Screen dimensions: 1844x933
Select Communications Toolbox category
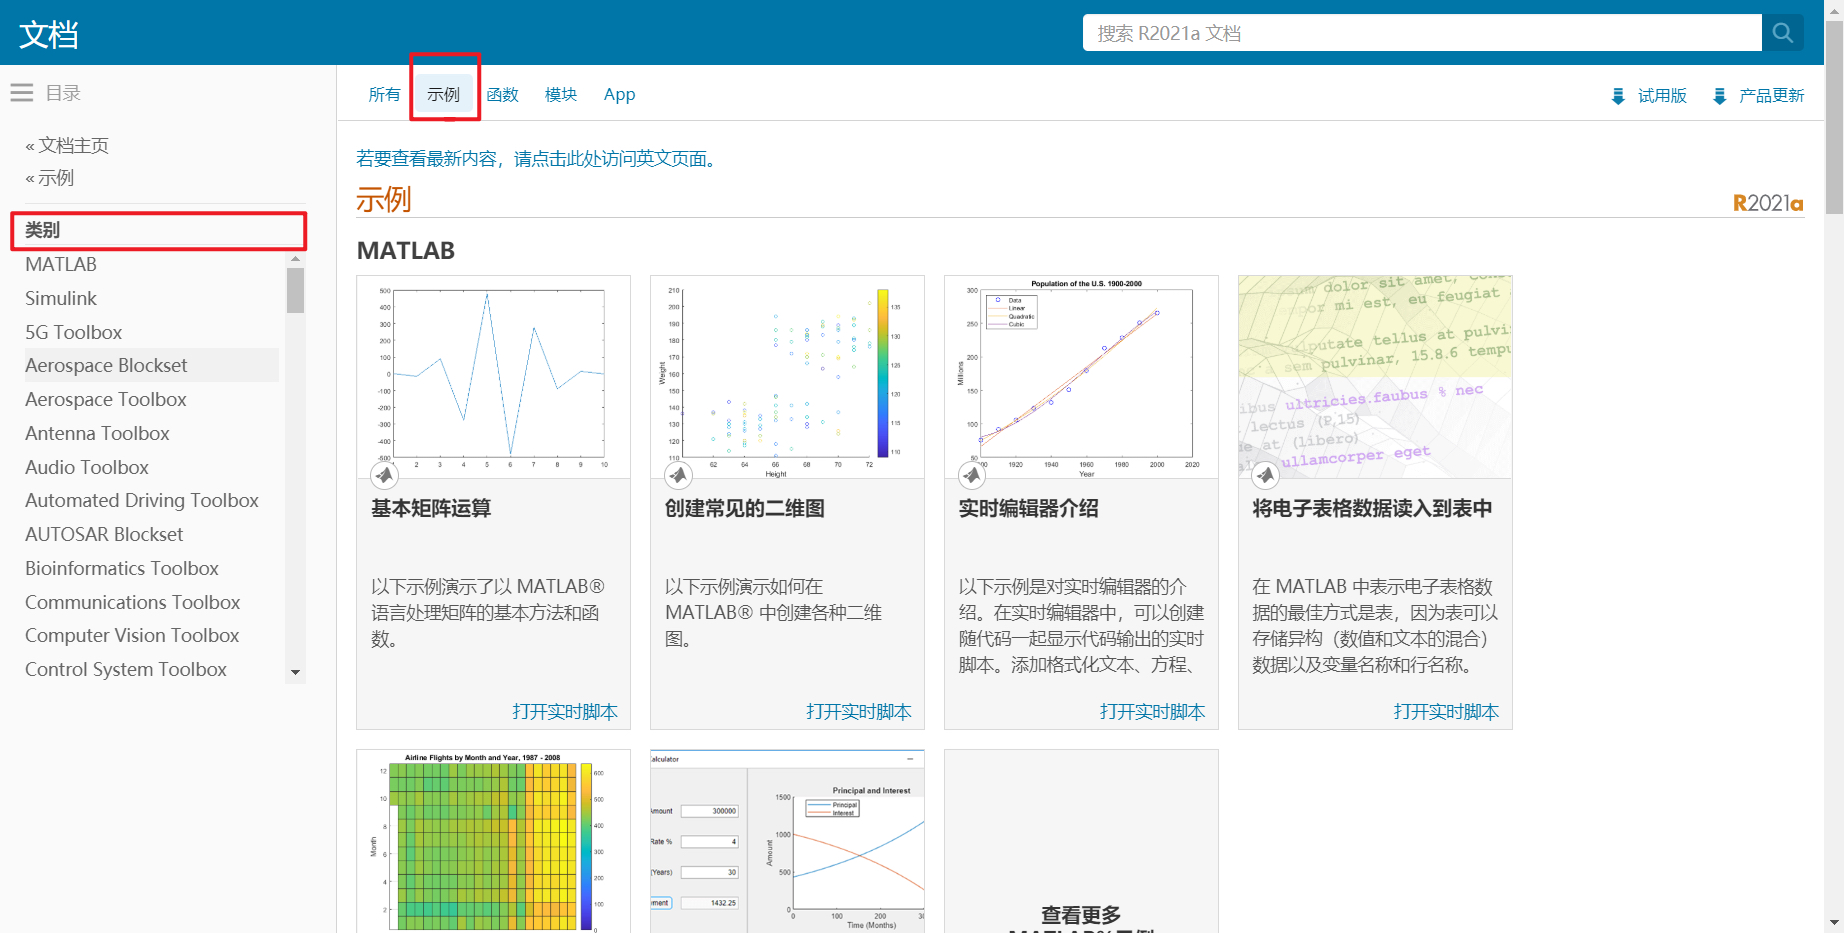pos(133,603)
